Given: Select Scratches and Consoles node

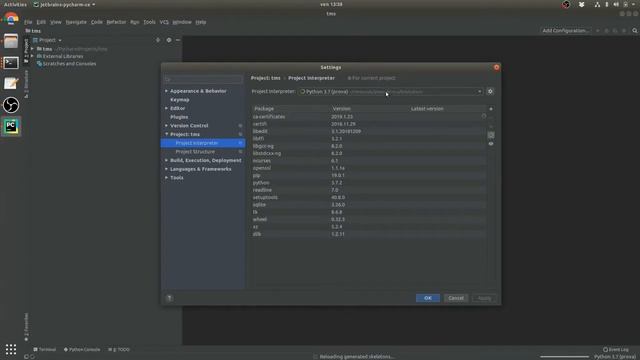Looking at the screenshot, I should [x=67, y=64].
